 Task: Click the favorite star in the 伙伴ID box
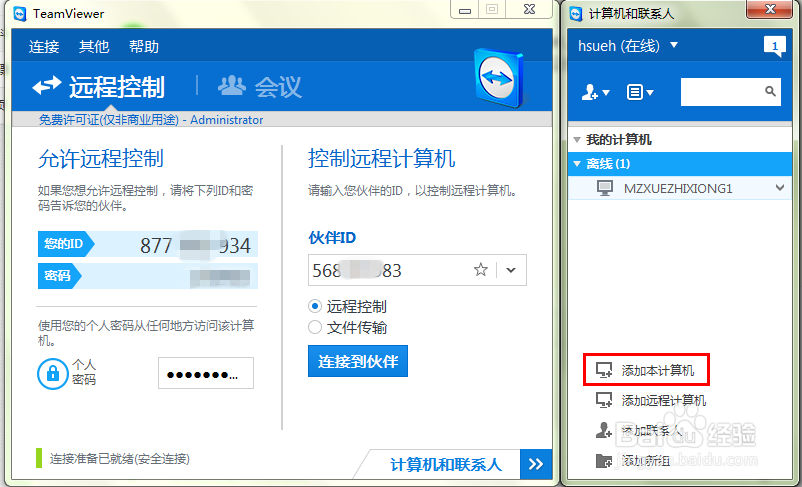point(481,270)
